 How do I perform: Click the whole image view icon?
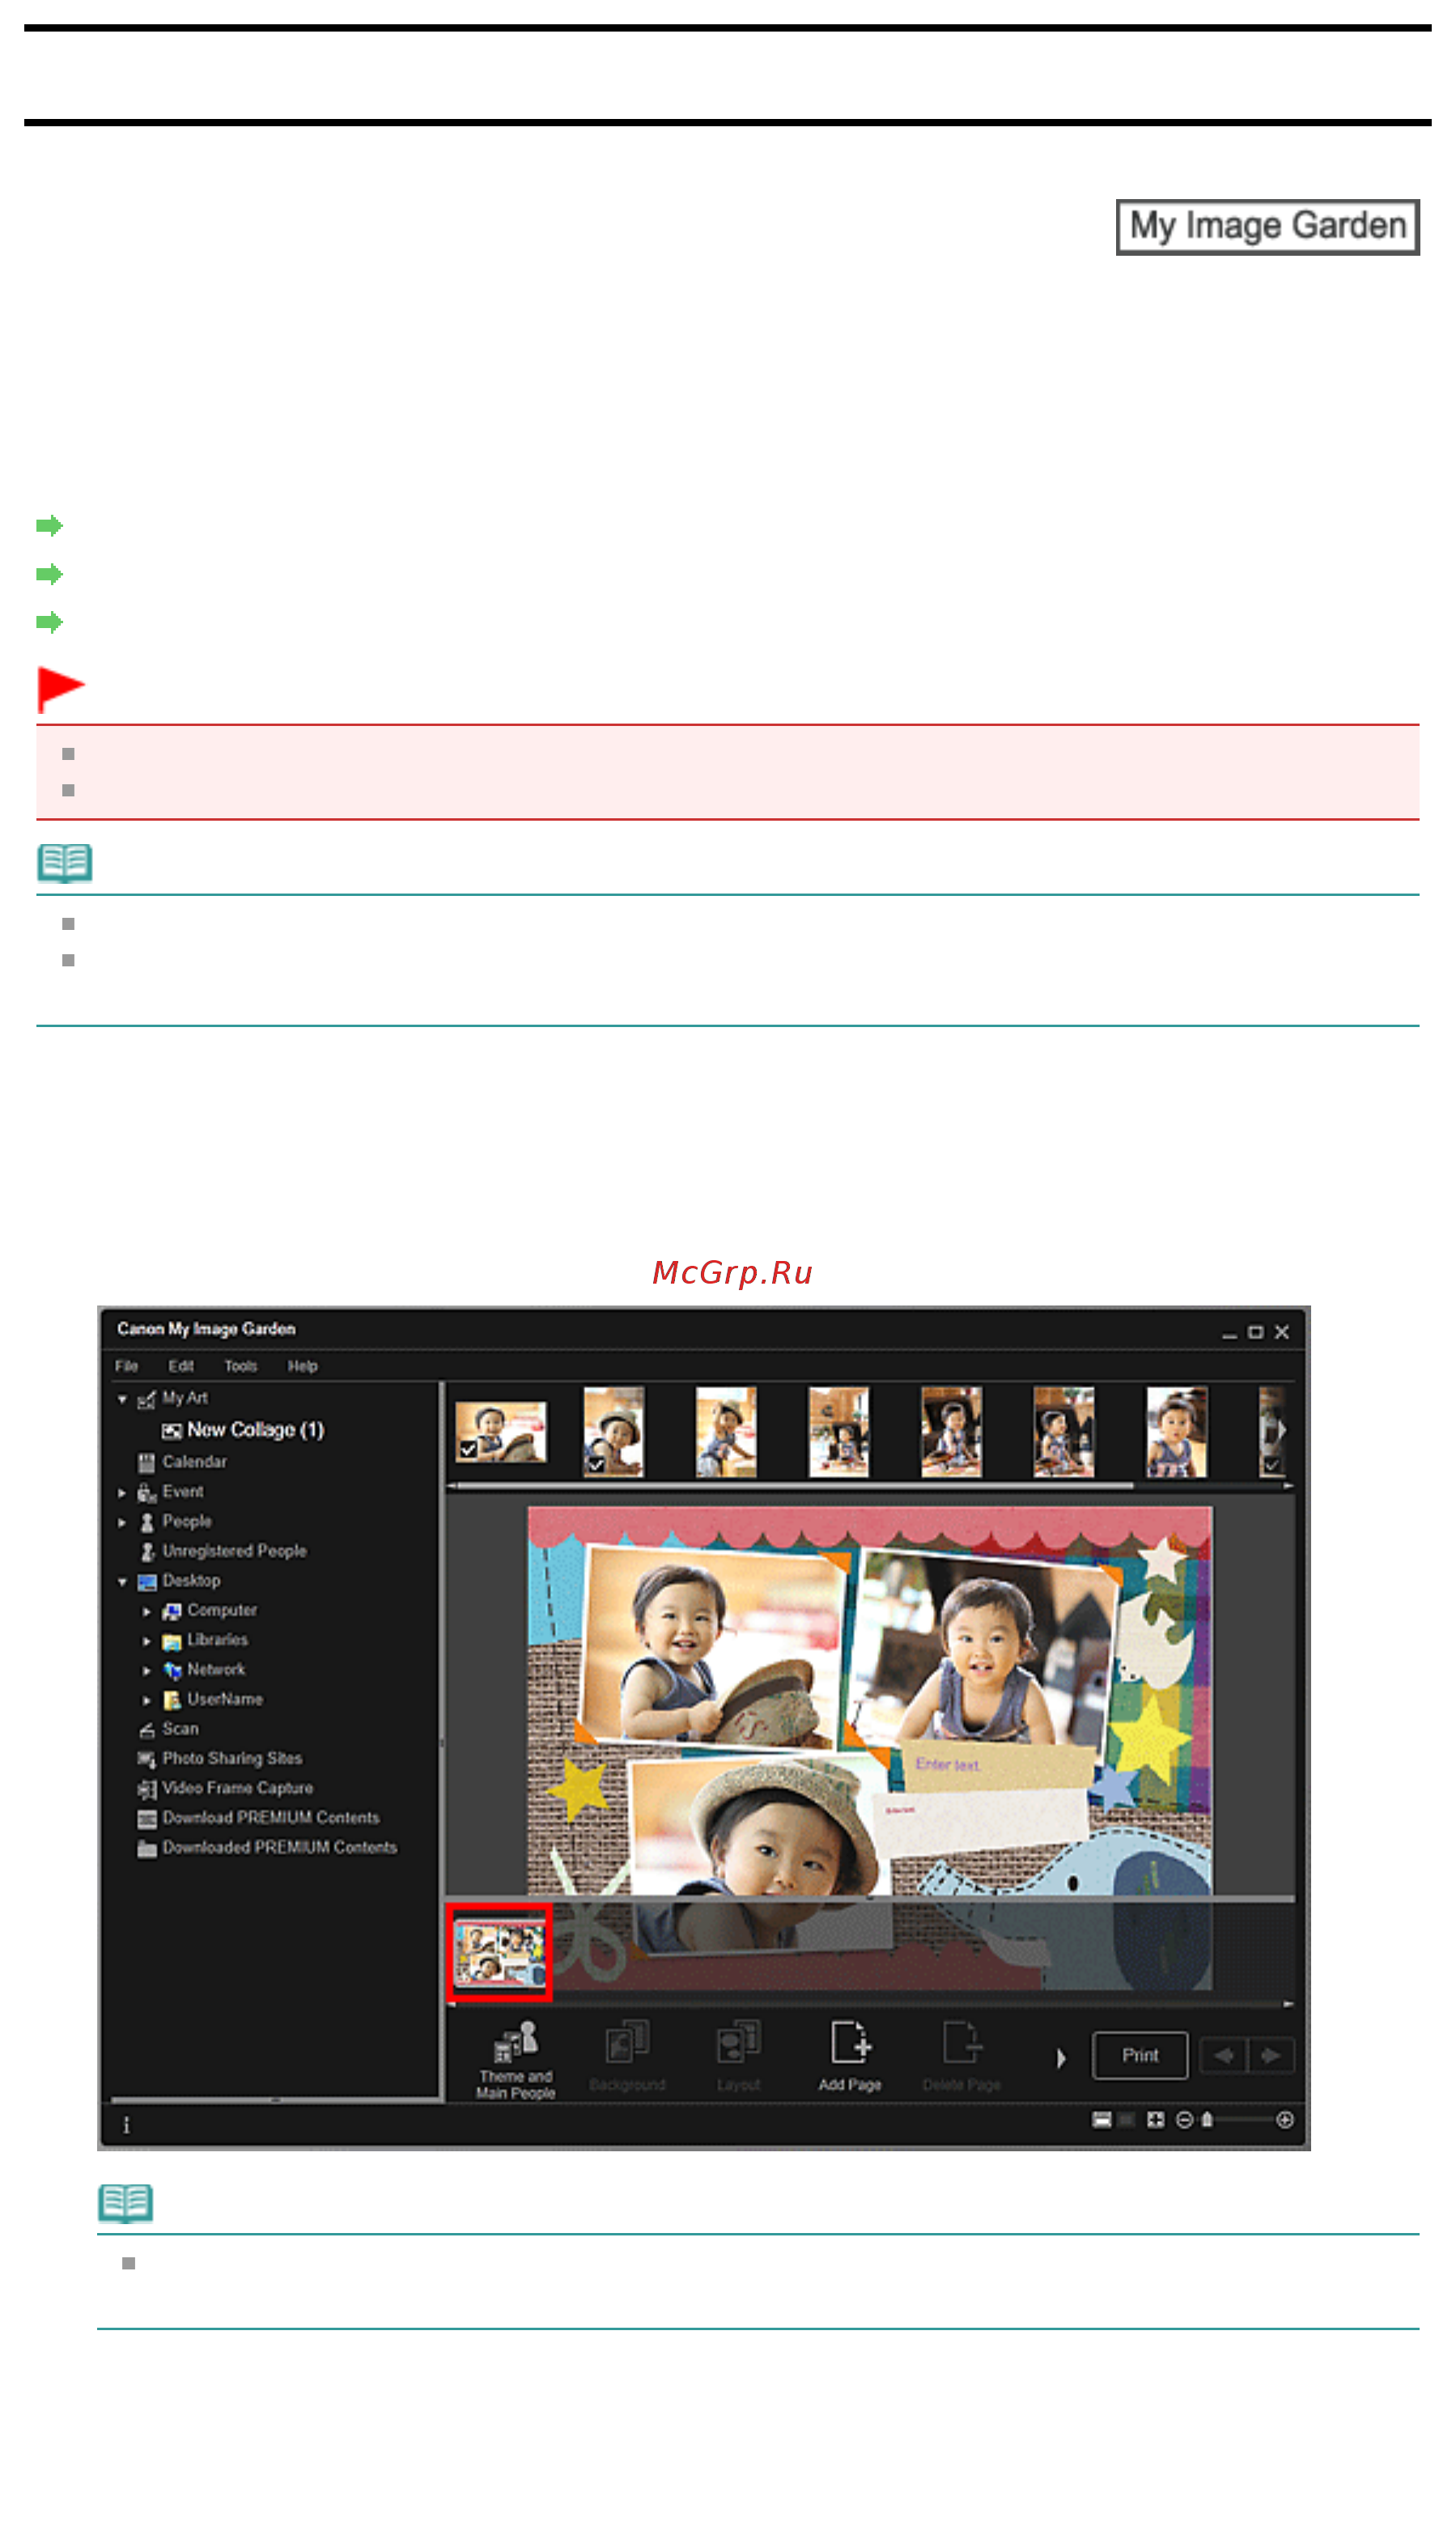[x=1155, y=2120]
